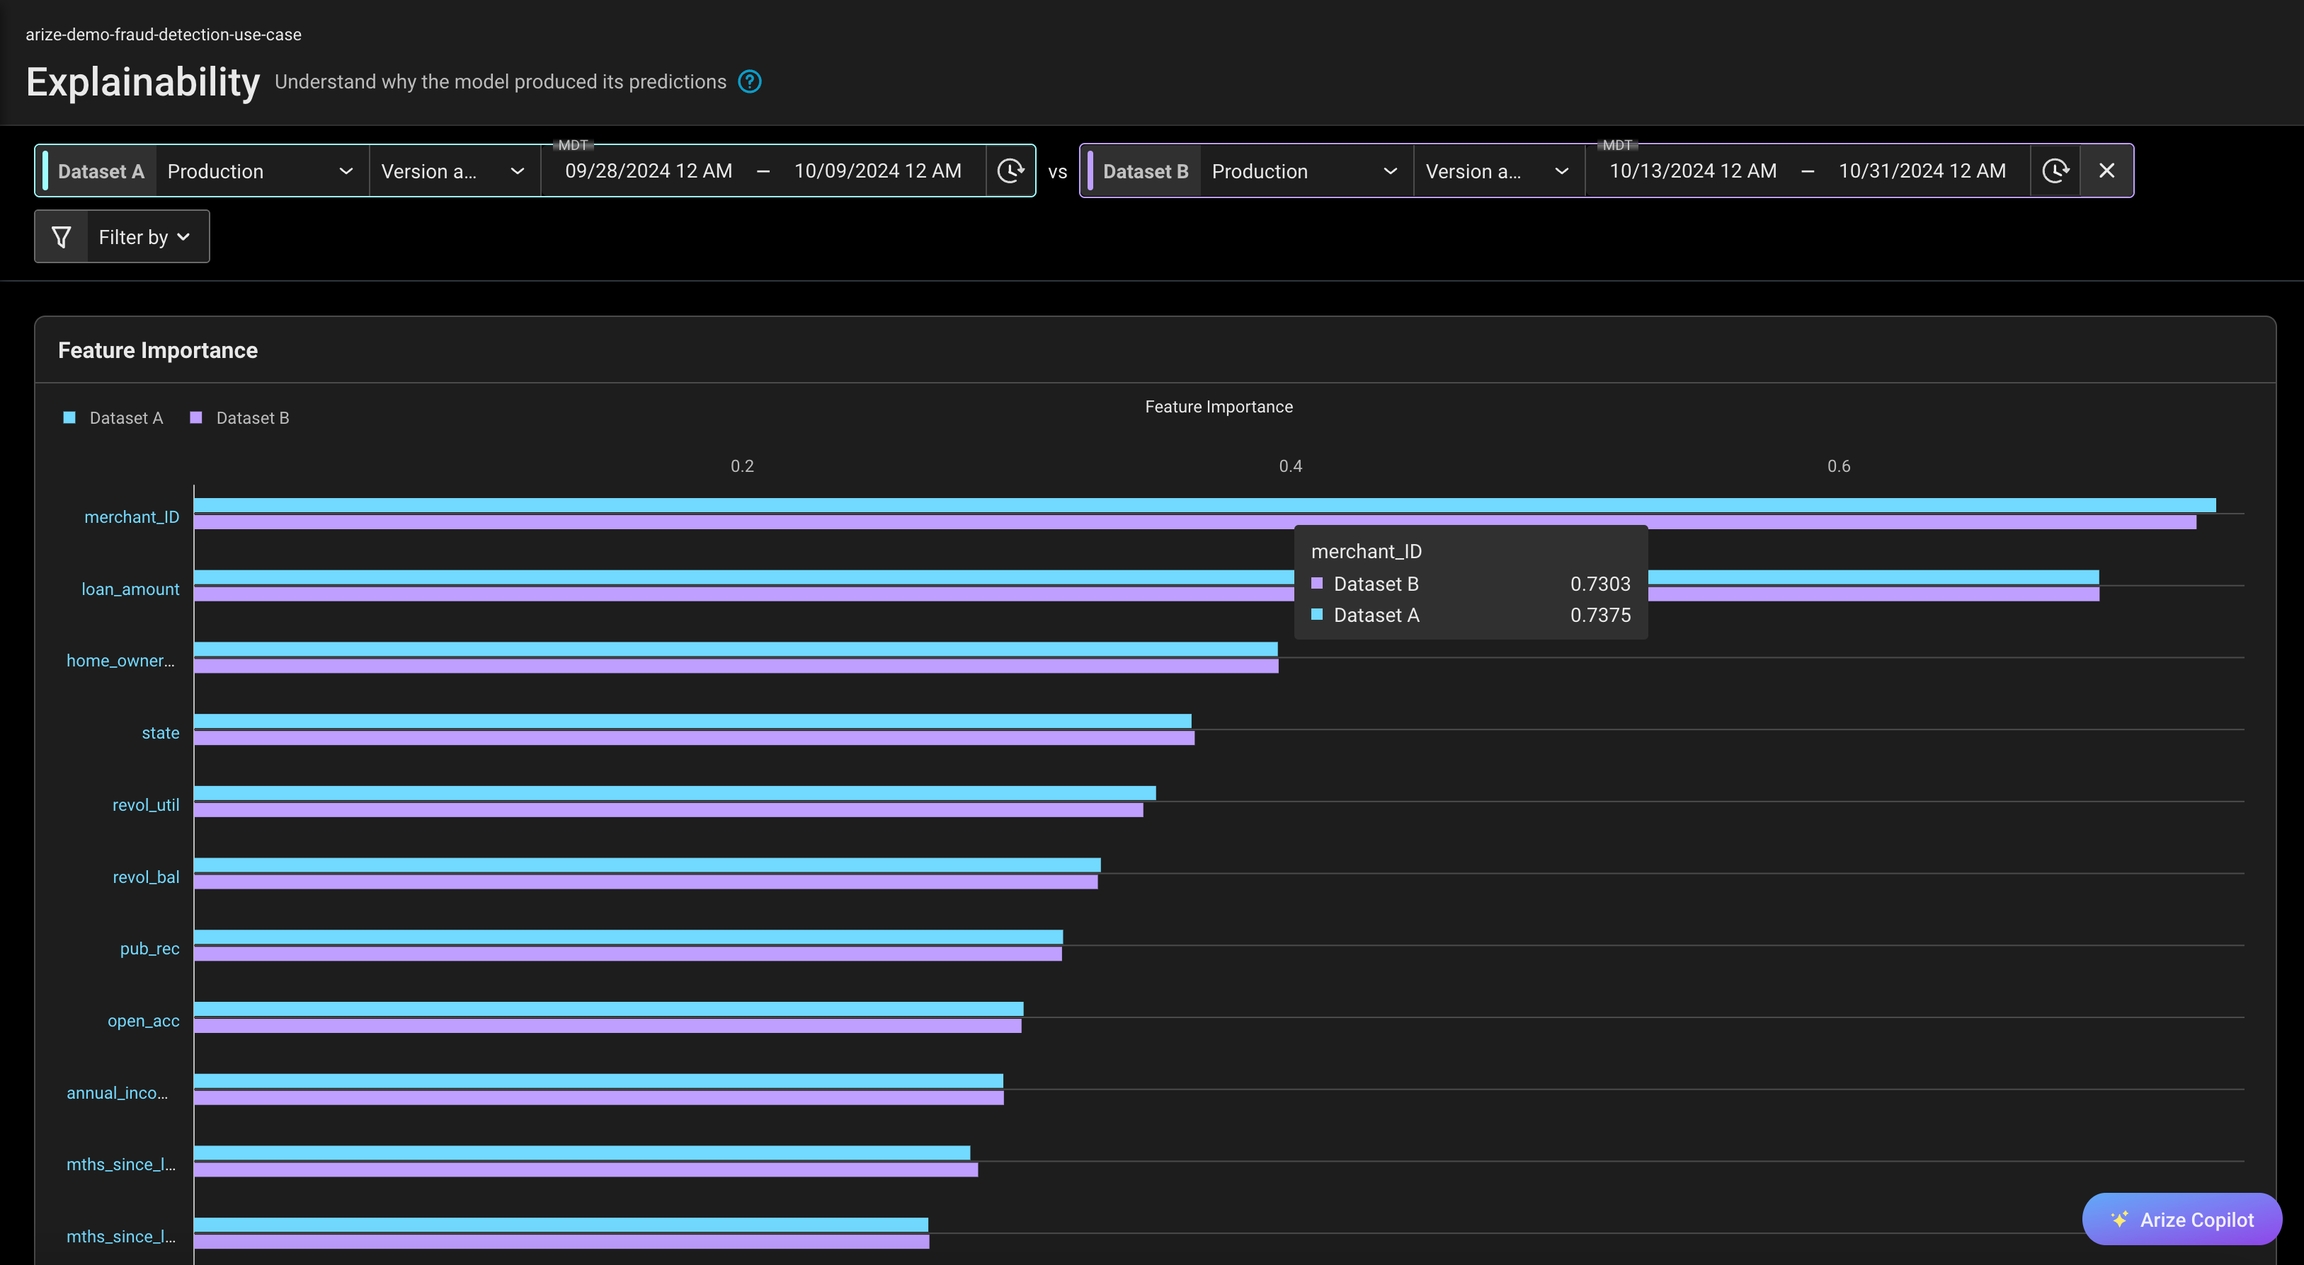Remove Dataset B with the X icon
Image resolution: width=2304 pixels, height=1265 pixels.
click(x=2106, y=171)
